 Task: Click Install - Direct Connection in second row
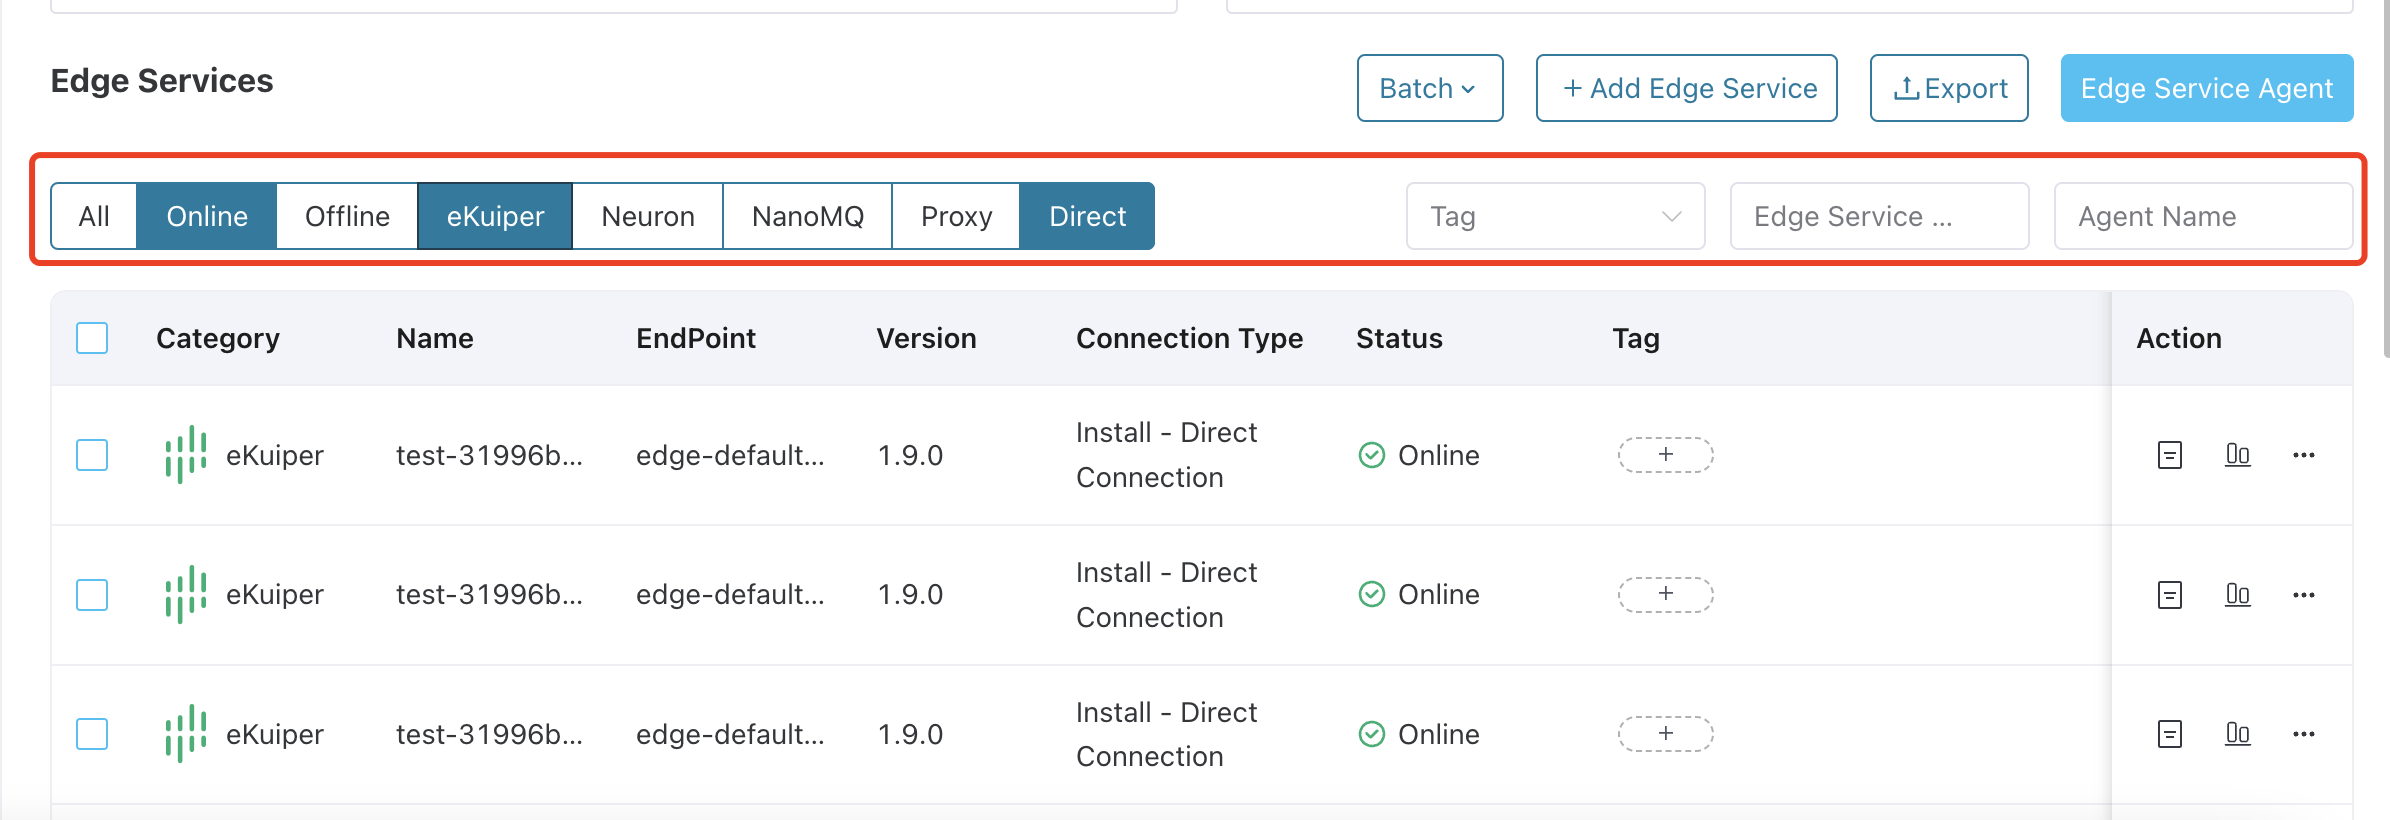[x=1166, y=595]
